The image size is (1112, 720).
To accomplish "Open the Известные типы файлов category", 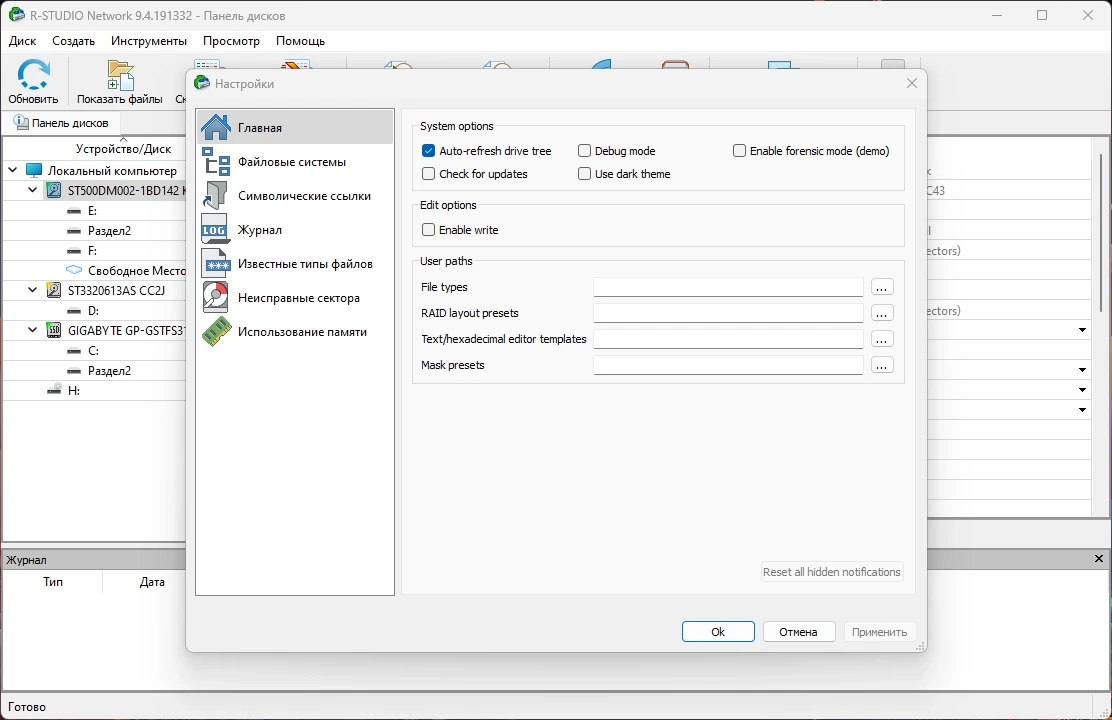I will pos(295,264).
